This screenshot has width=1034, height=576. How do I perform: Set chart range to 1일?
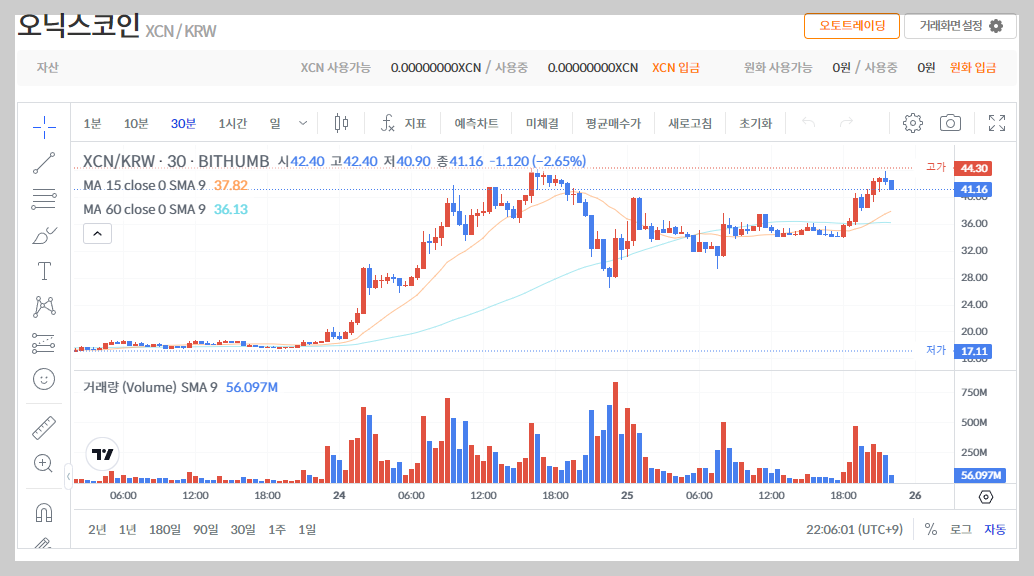click(x=307, y=529)
